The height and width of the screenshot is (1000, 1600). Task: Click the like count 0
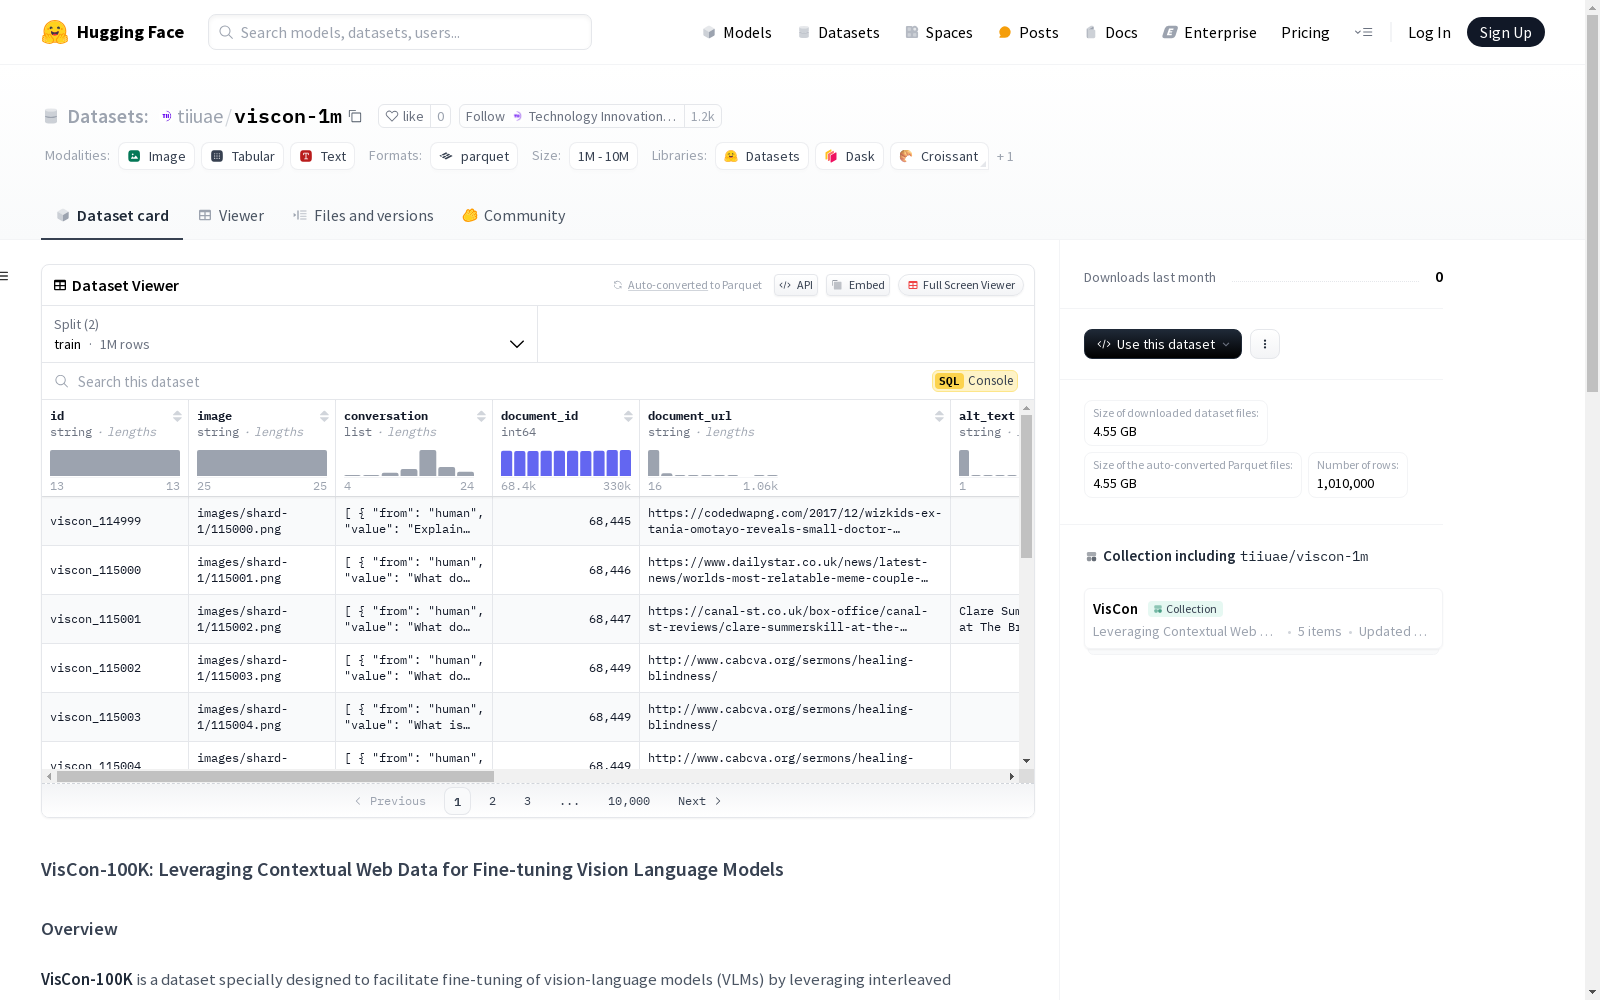[x=441, y=116]
